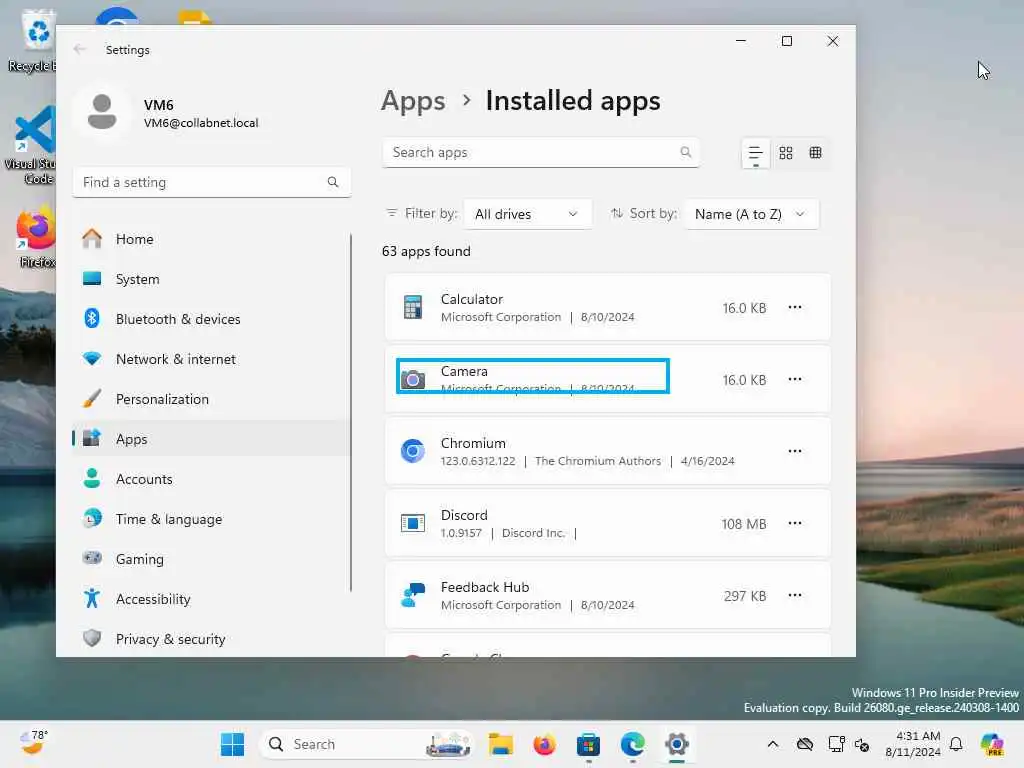This screenshot has height=768, width=1024.
Task: Open more options for Camera
Action: 795,379
